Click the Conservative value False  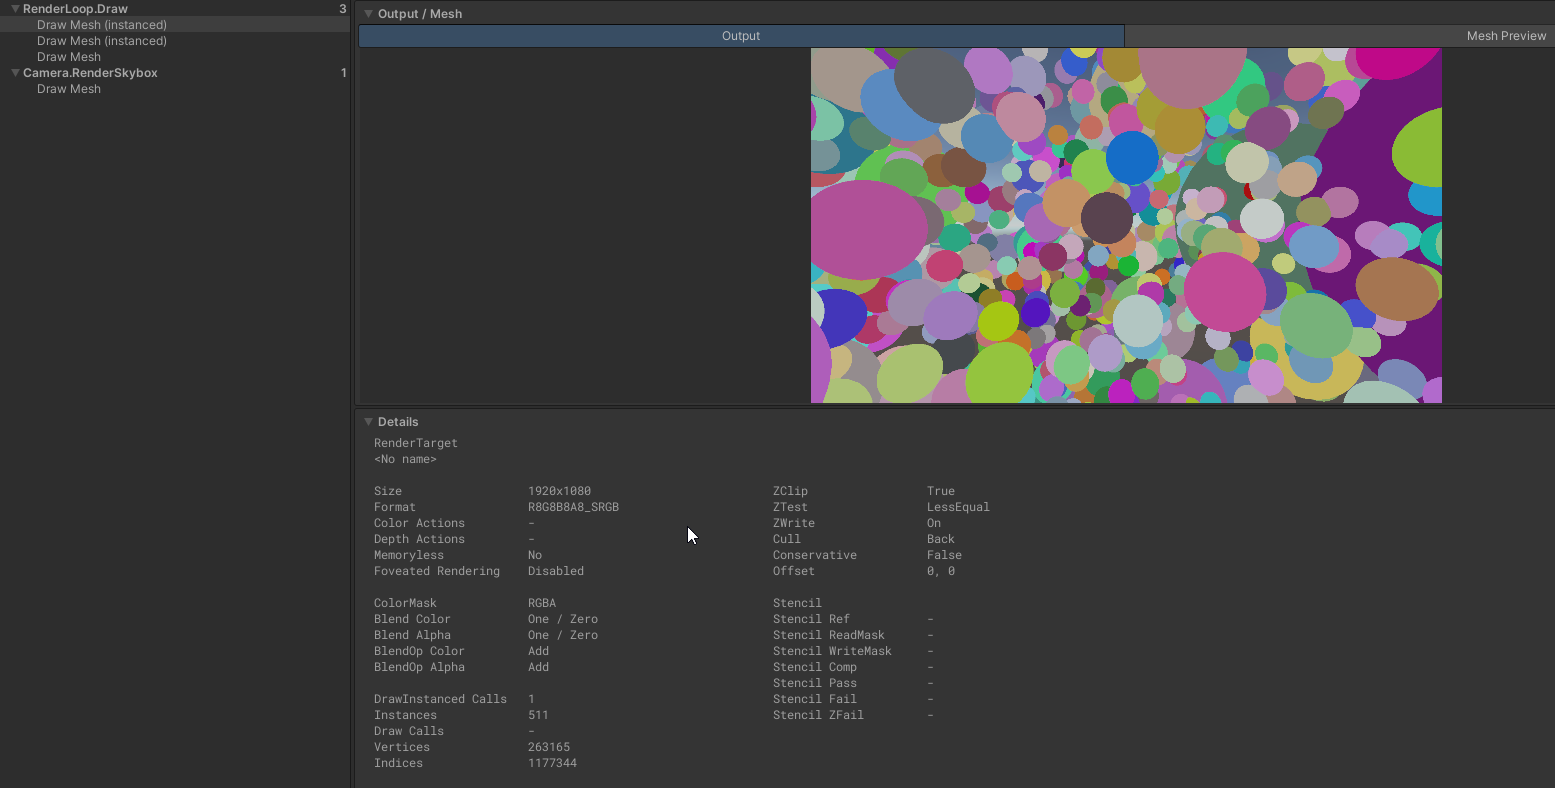944,555
